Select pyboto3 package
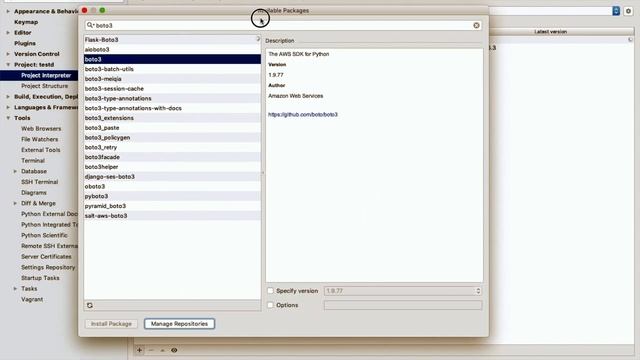640x360 pixels. (x=172, y=196)
